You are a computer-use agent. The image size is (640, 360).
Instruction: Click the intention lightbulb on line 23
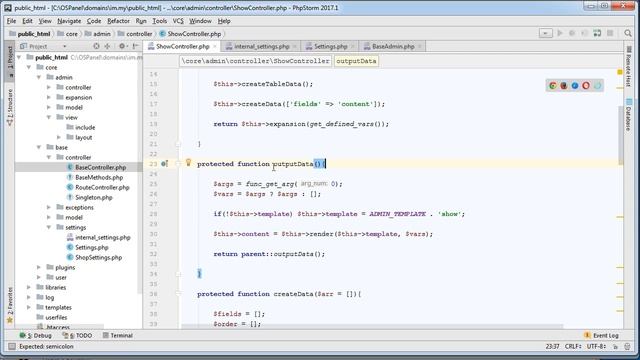[188, 162]
